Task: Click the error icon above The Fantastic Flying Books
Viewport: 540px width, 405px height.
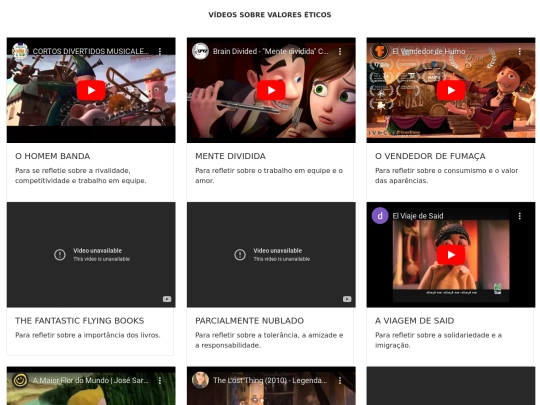Action: (x=60, y=255)
